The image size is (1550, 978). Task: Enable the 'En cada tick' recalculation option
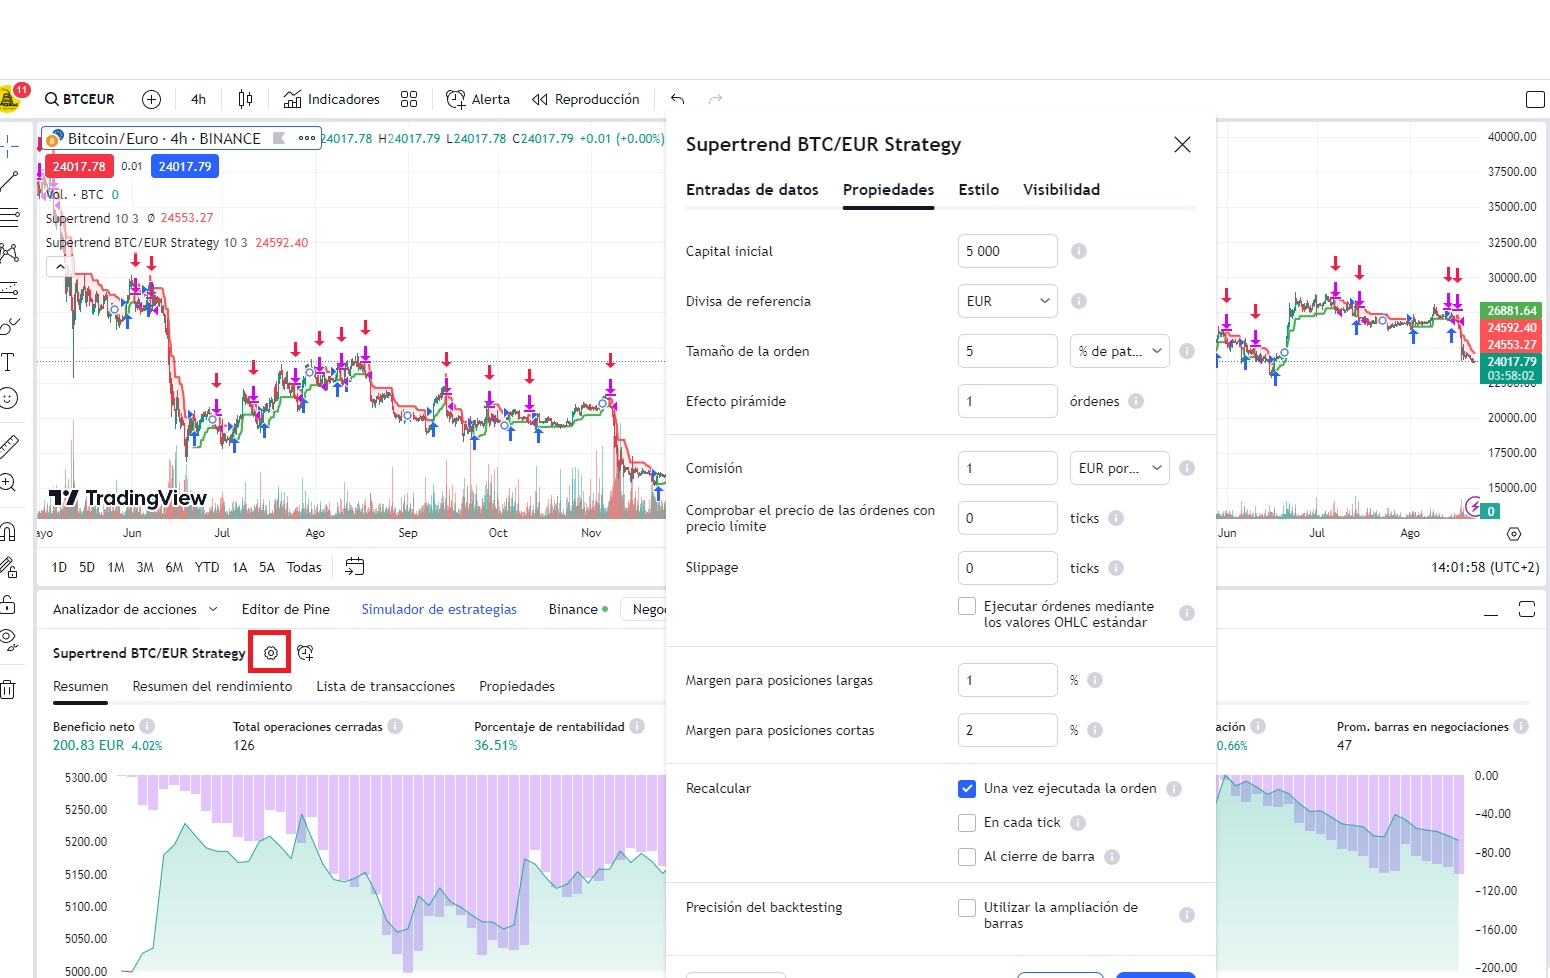click(966, 822)
